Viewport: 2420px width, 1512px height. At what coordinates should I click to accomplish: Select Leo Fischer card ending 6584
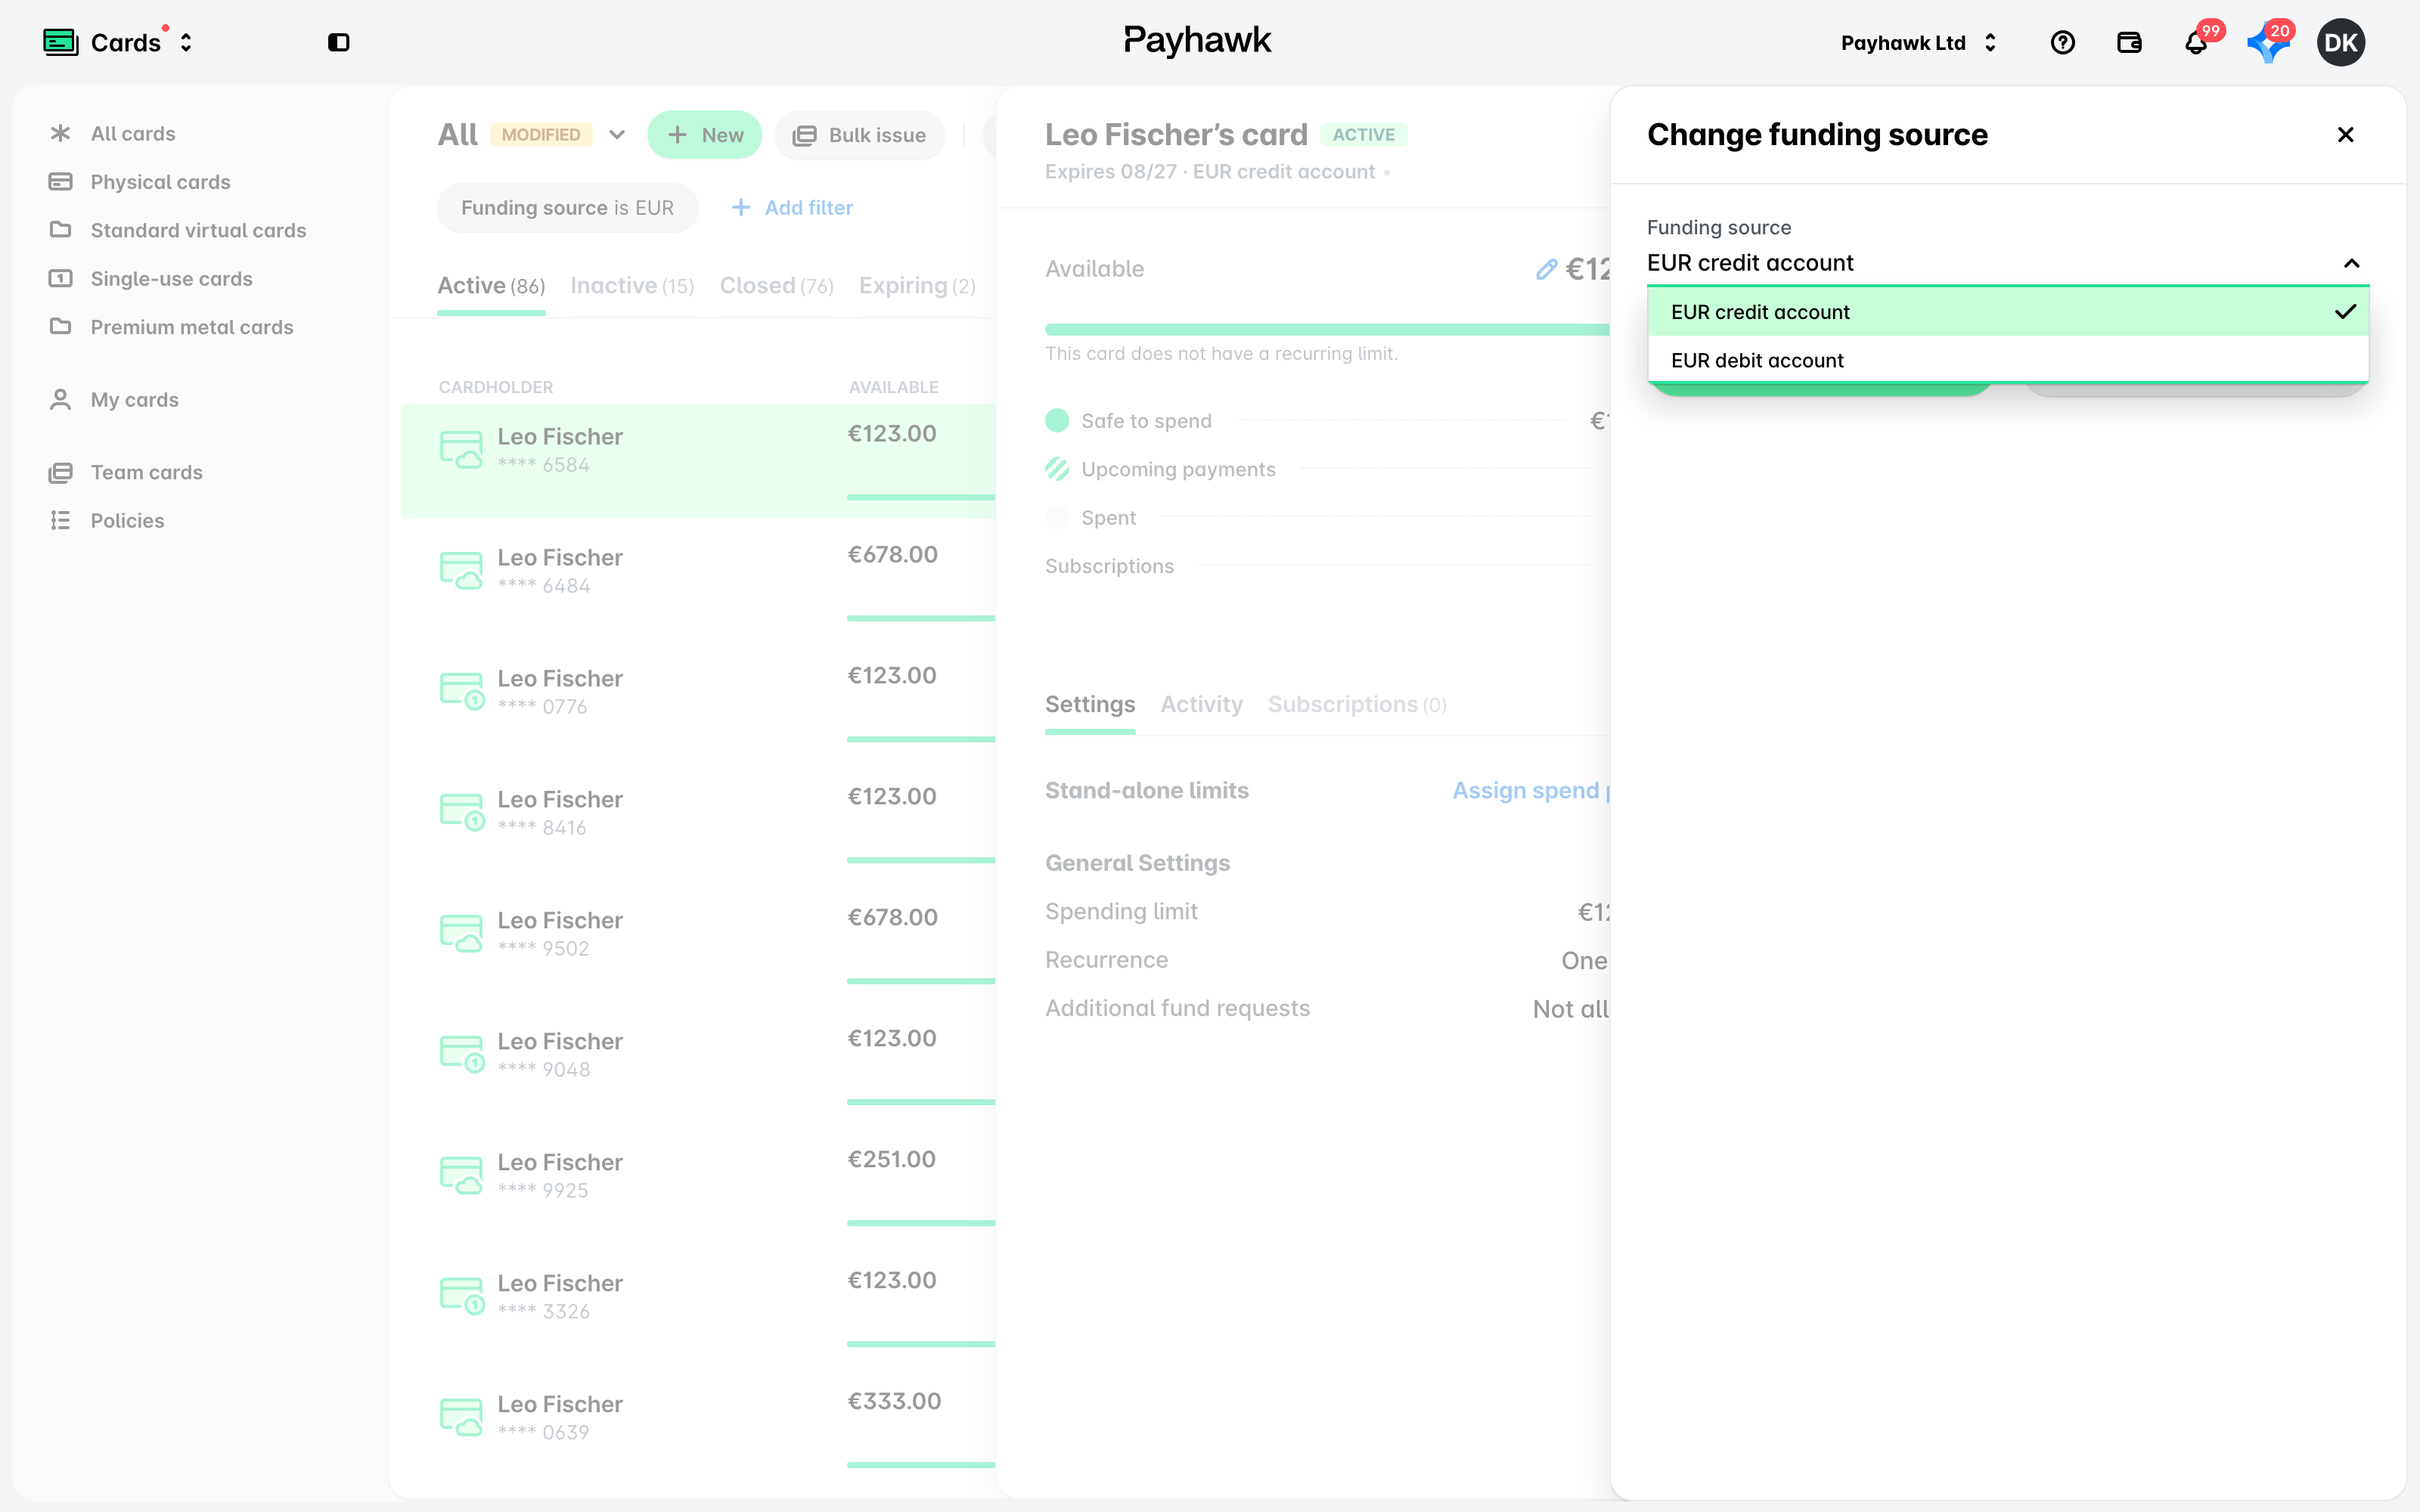(698, 460)
